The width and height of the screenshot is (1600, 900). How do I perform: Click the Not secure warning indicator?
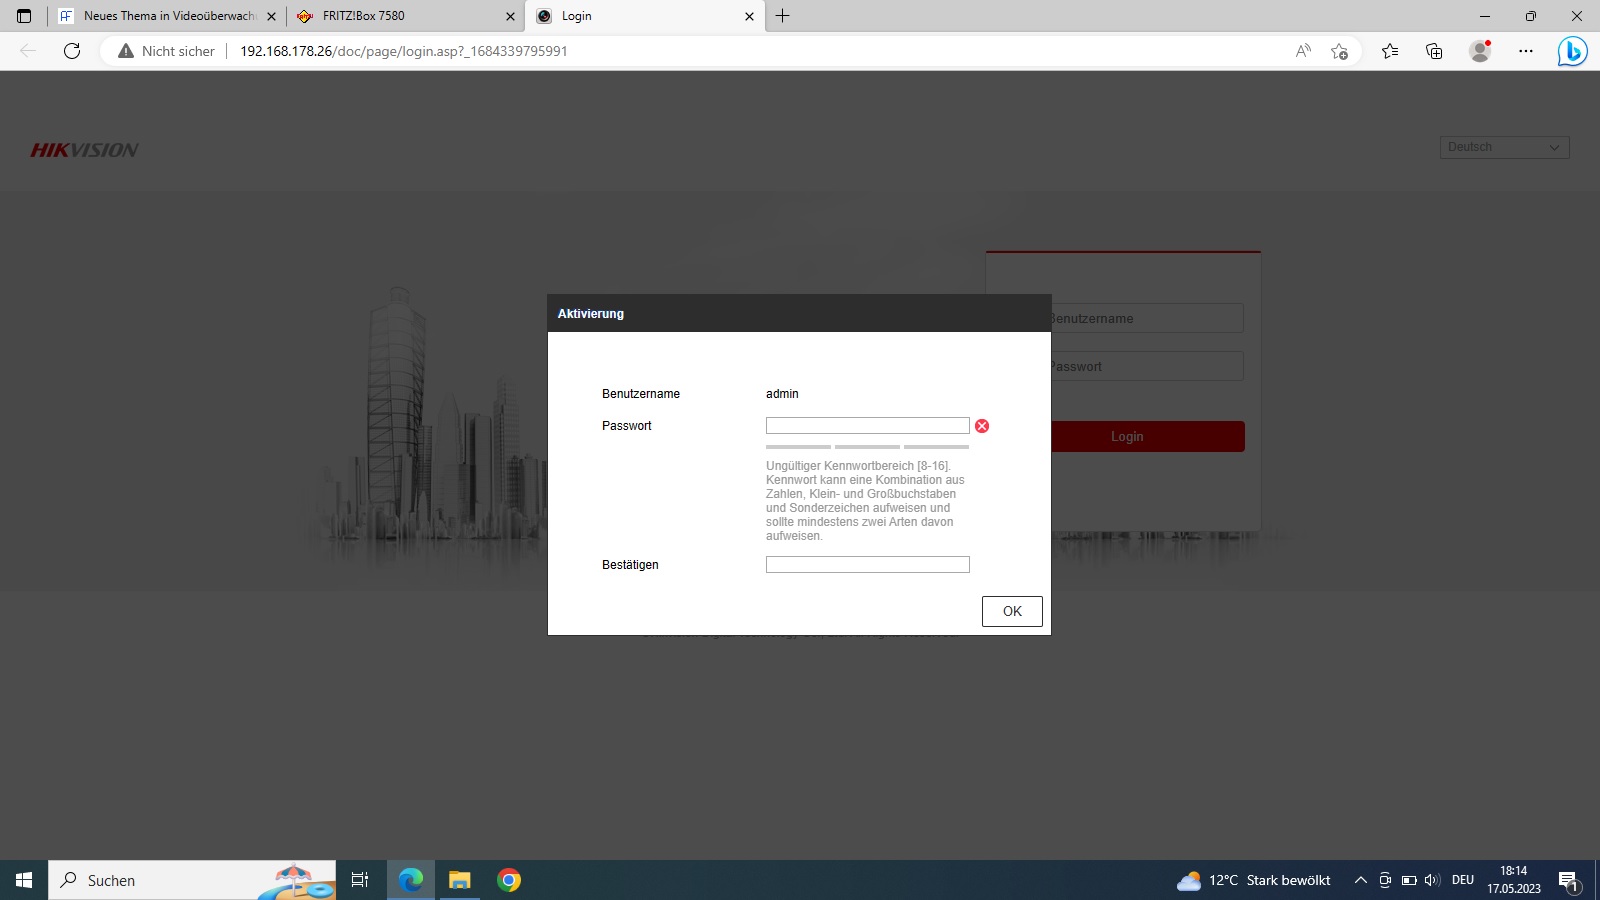[167, 51]
